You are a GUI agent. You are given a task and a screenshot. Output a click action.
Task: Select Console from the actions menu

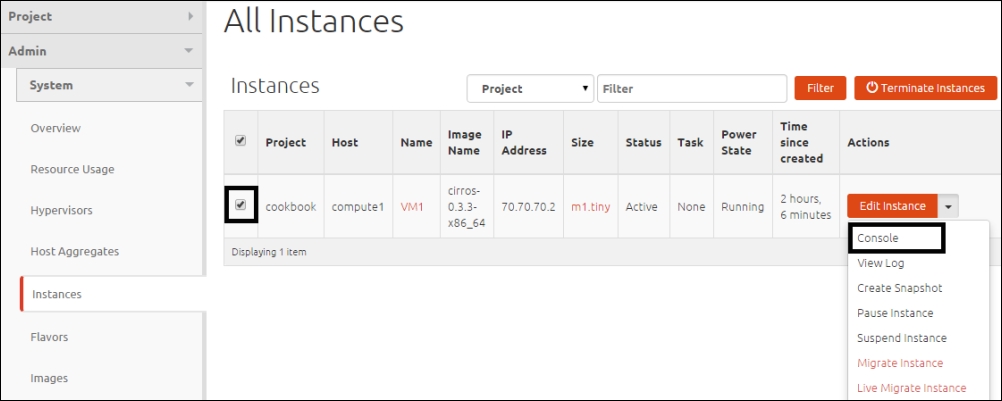coord(878,238)
